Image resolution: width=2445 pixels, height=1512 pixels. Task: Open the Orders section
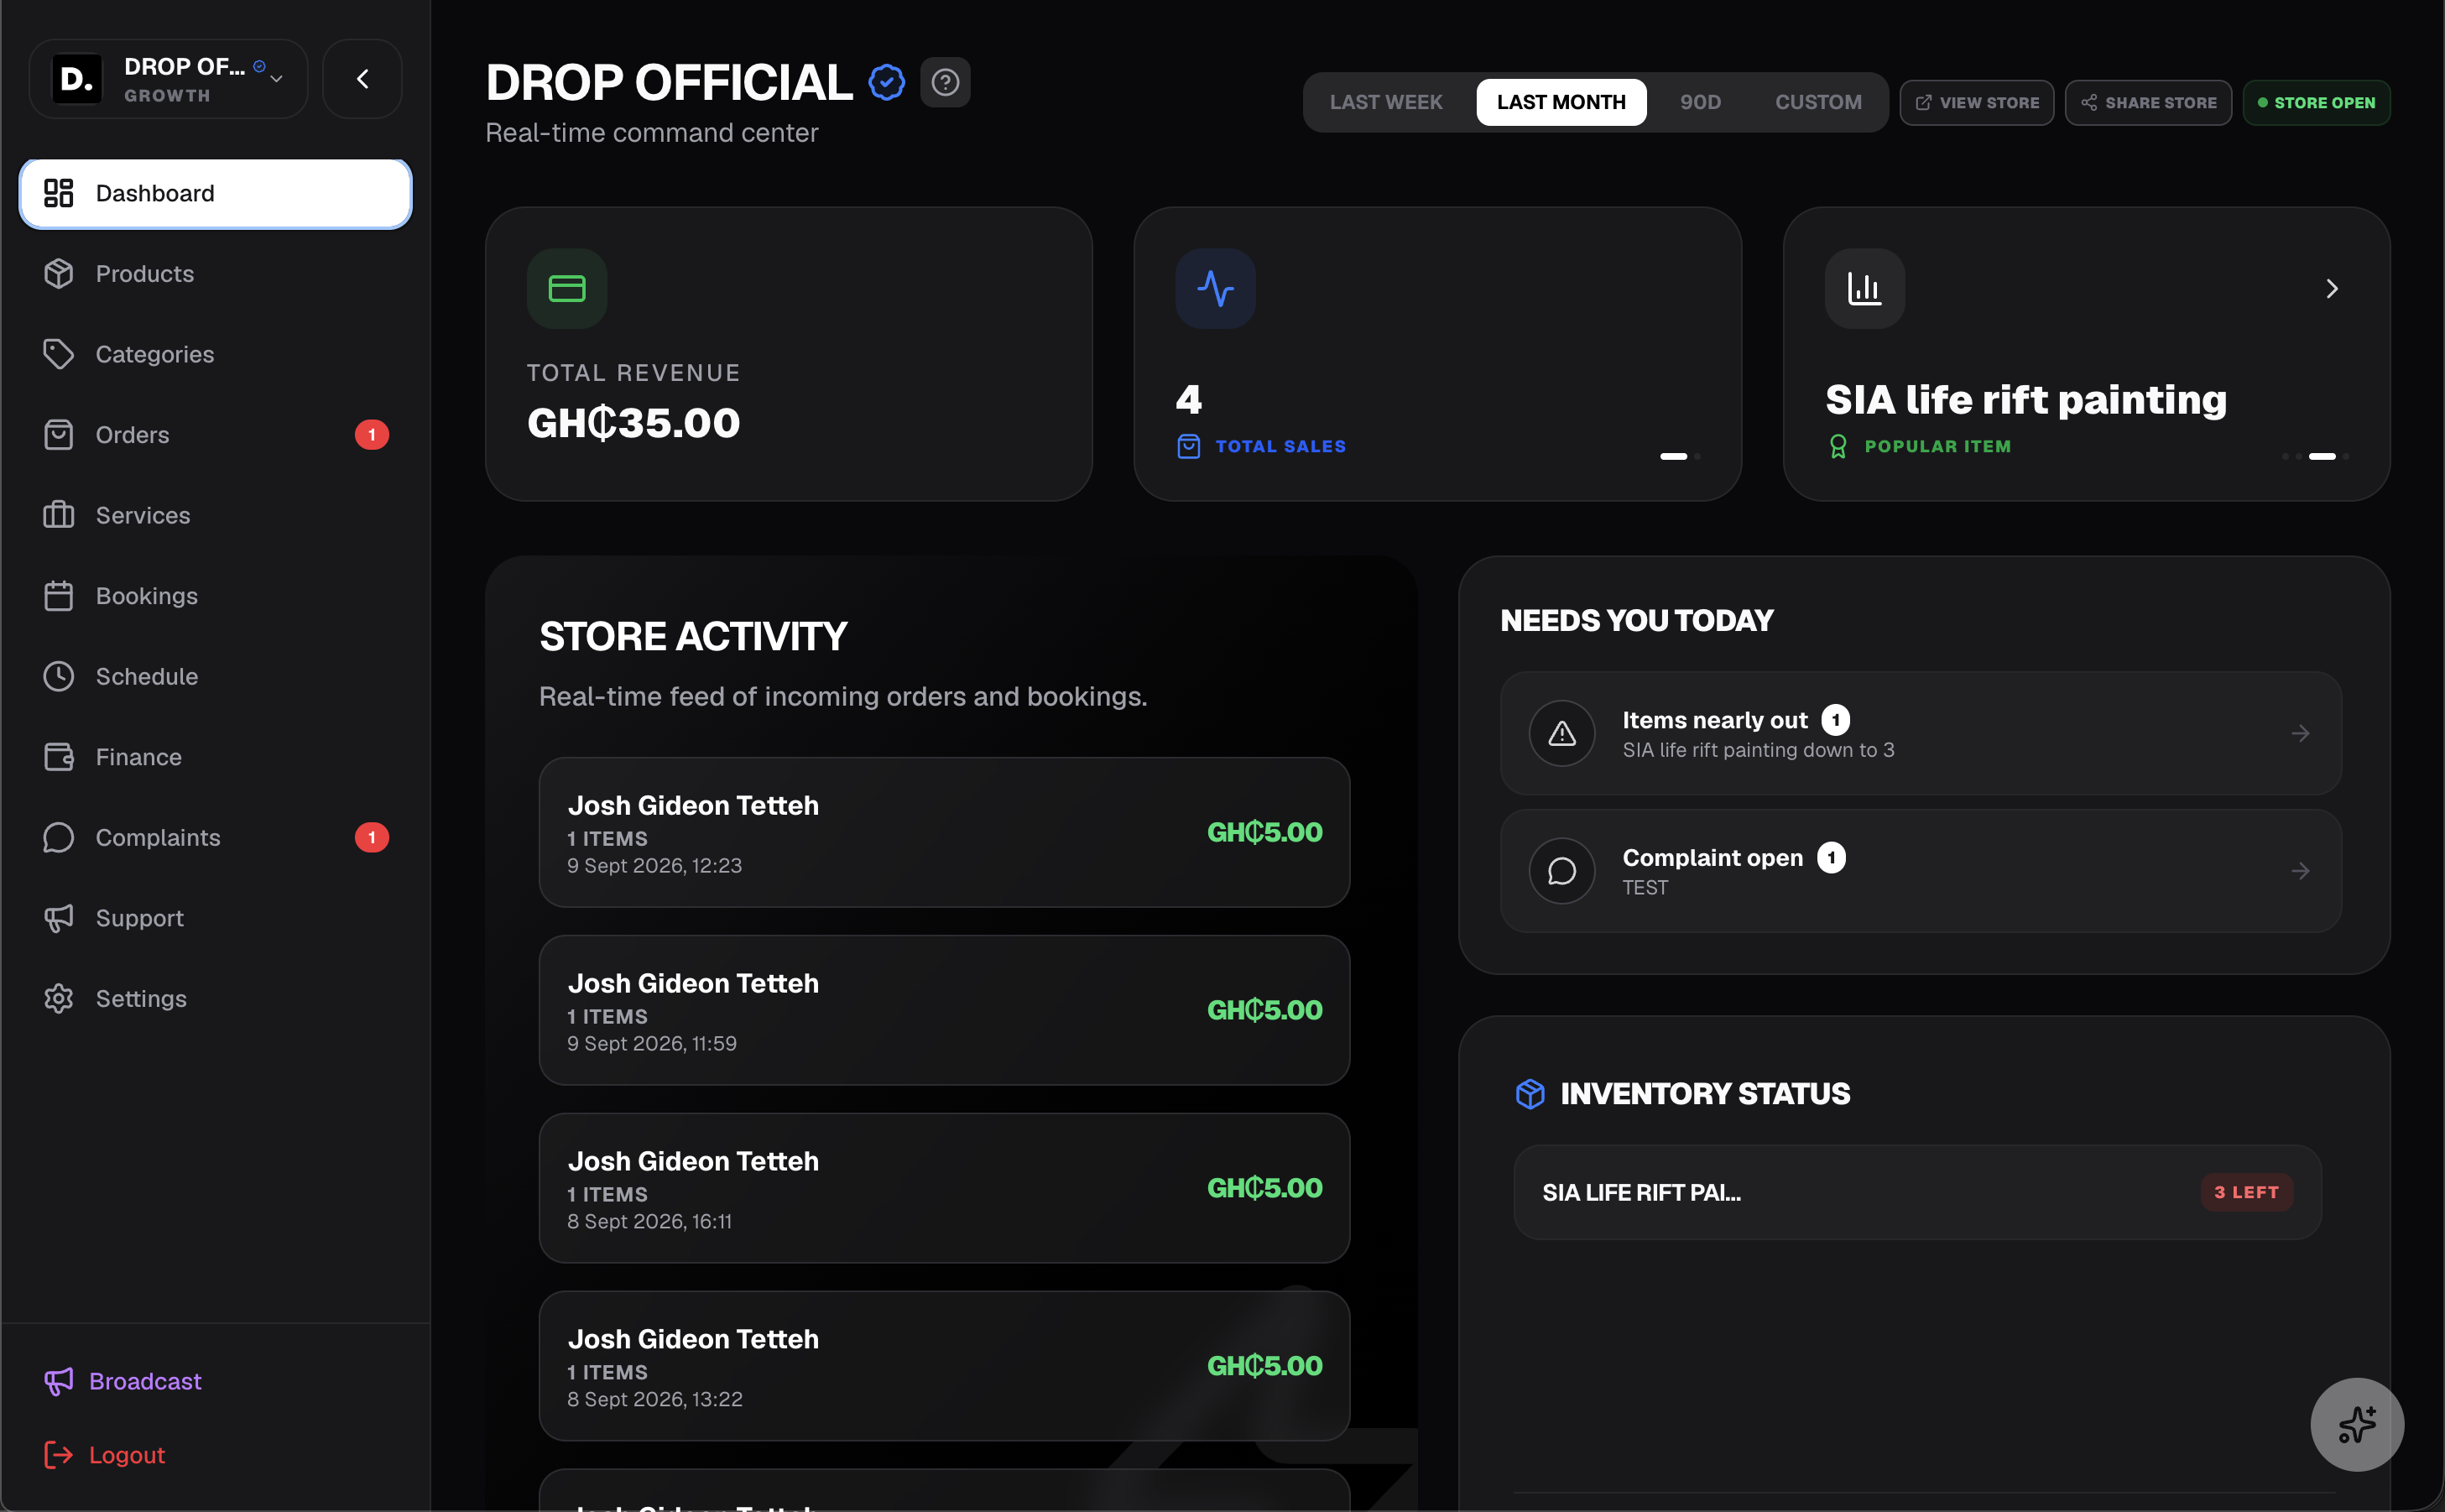[215, 435]
